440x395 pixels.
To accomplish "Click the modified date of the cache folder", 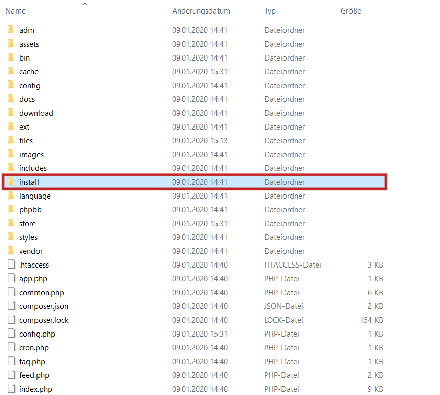I will pyautogui.click(x=200, y=72).
